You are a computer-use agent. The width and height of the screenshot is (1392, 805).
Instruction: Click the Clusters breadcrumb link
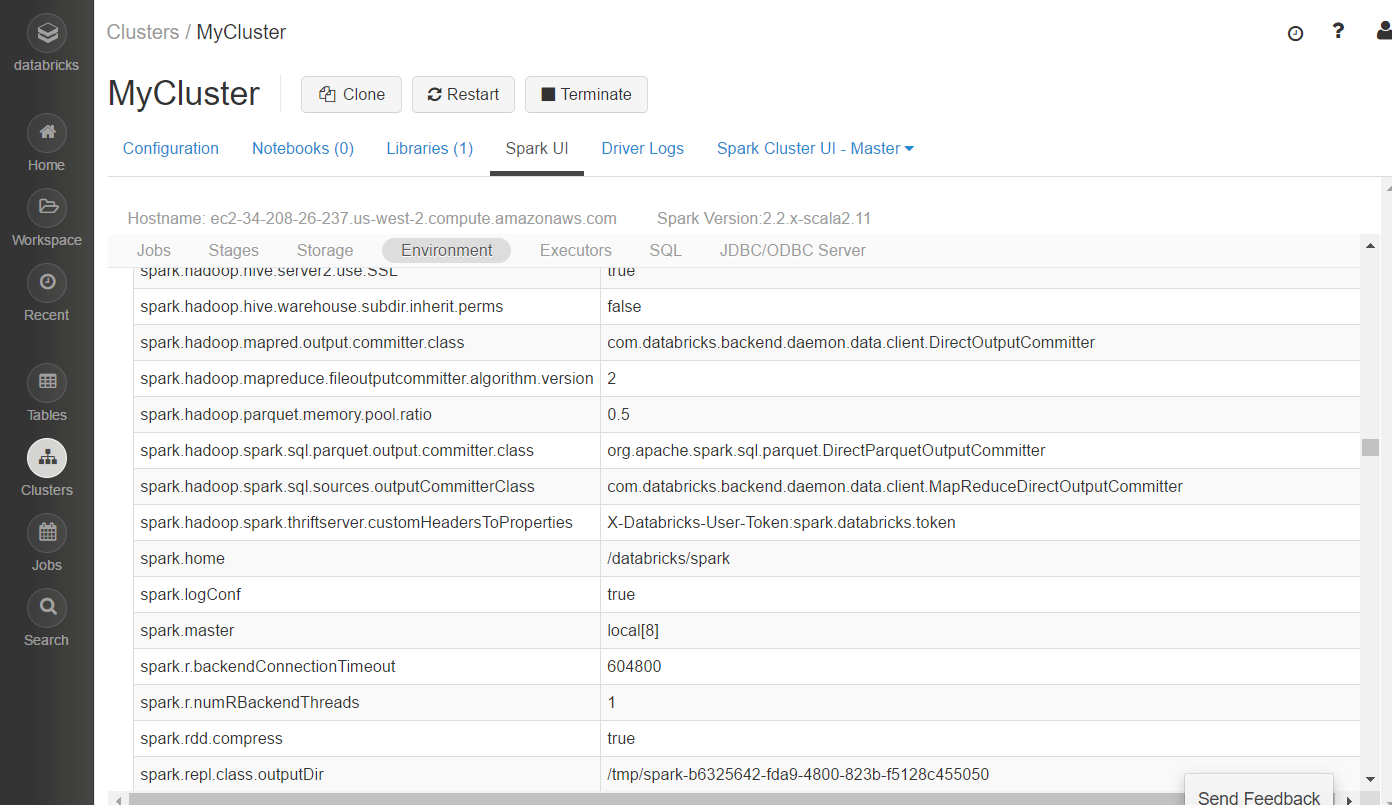click(x=143, y=32)
